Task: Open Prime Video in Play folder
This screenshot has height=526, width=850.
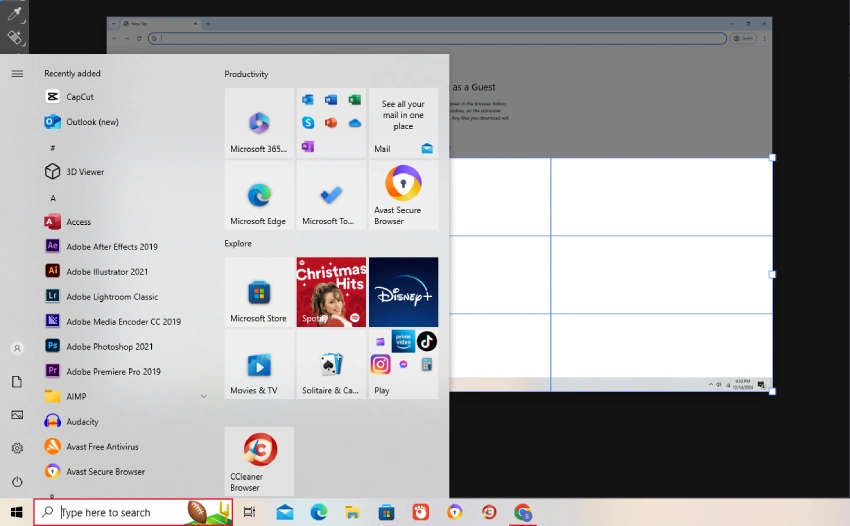Action: click(x=403, y=341)
